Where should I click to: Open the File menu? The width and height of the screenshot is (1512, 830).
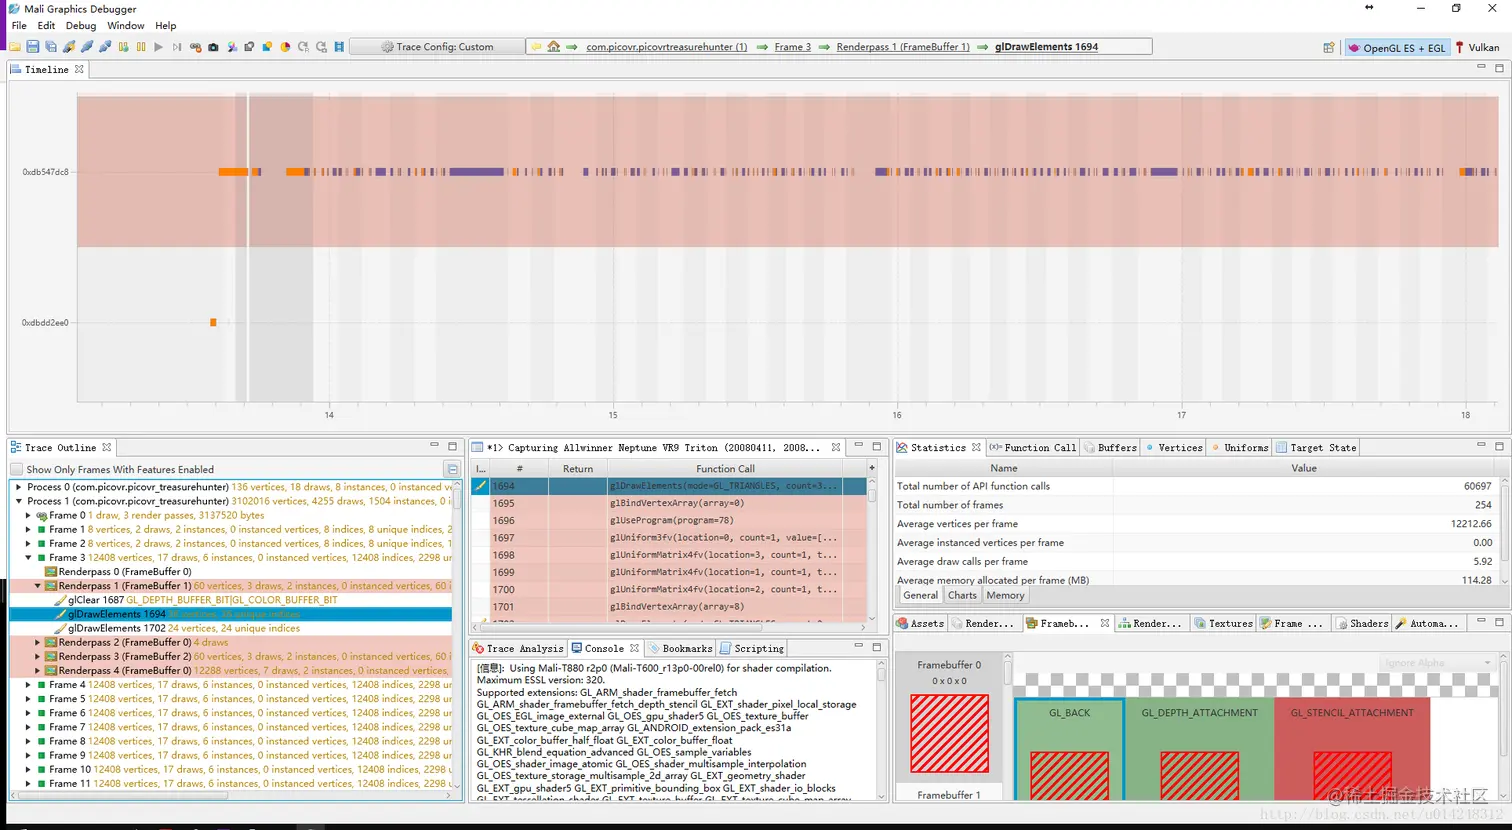(19, 25)
